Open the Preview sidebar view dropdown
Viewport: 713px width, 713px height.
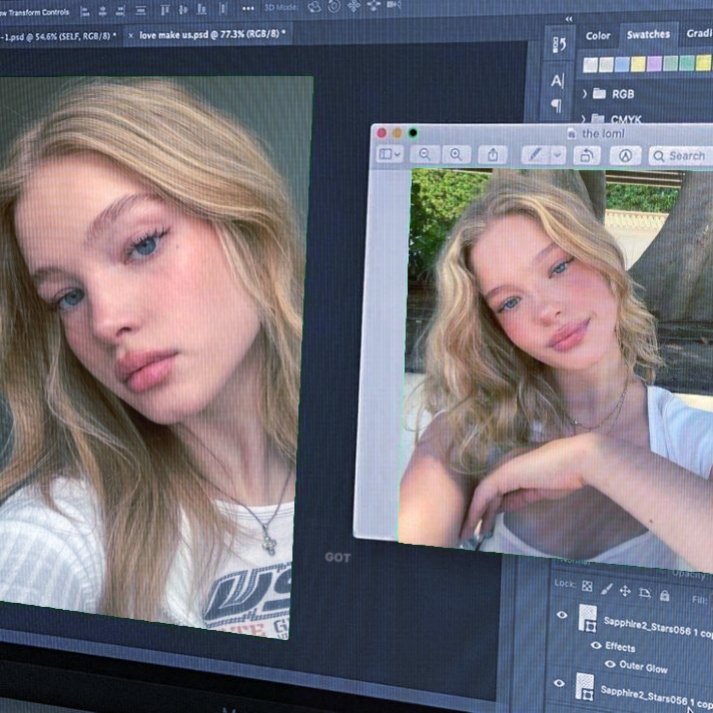point(389,154)
